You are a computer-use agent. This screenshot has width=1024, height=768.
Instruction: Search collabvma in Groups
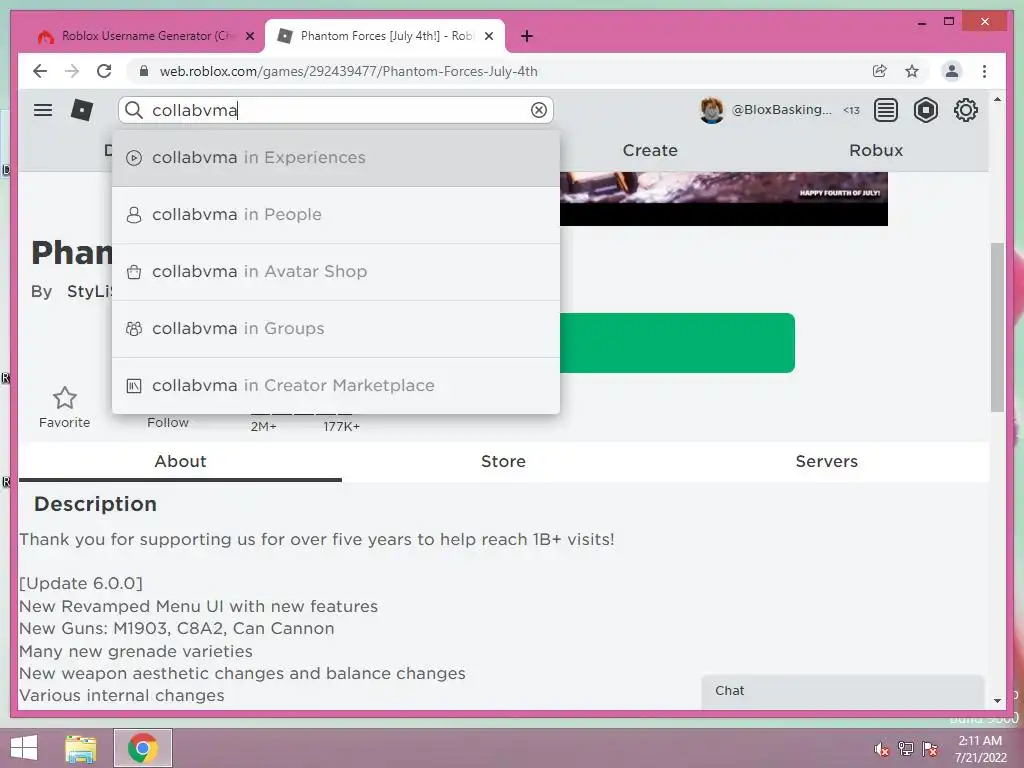pyautogui.click(x=336, y=328)
